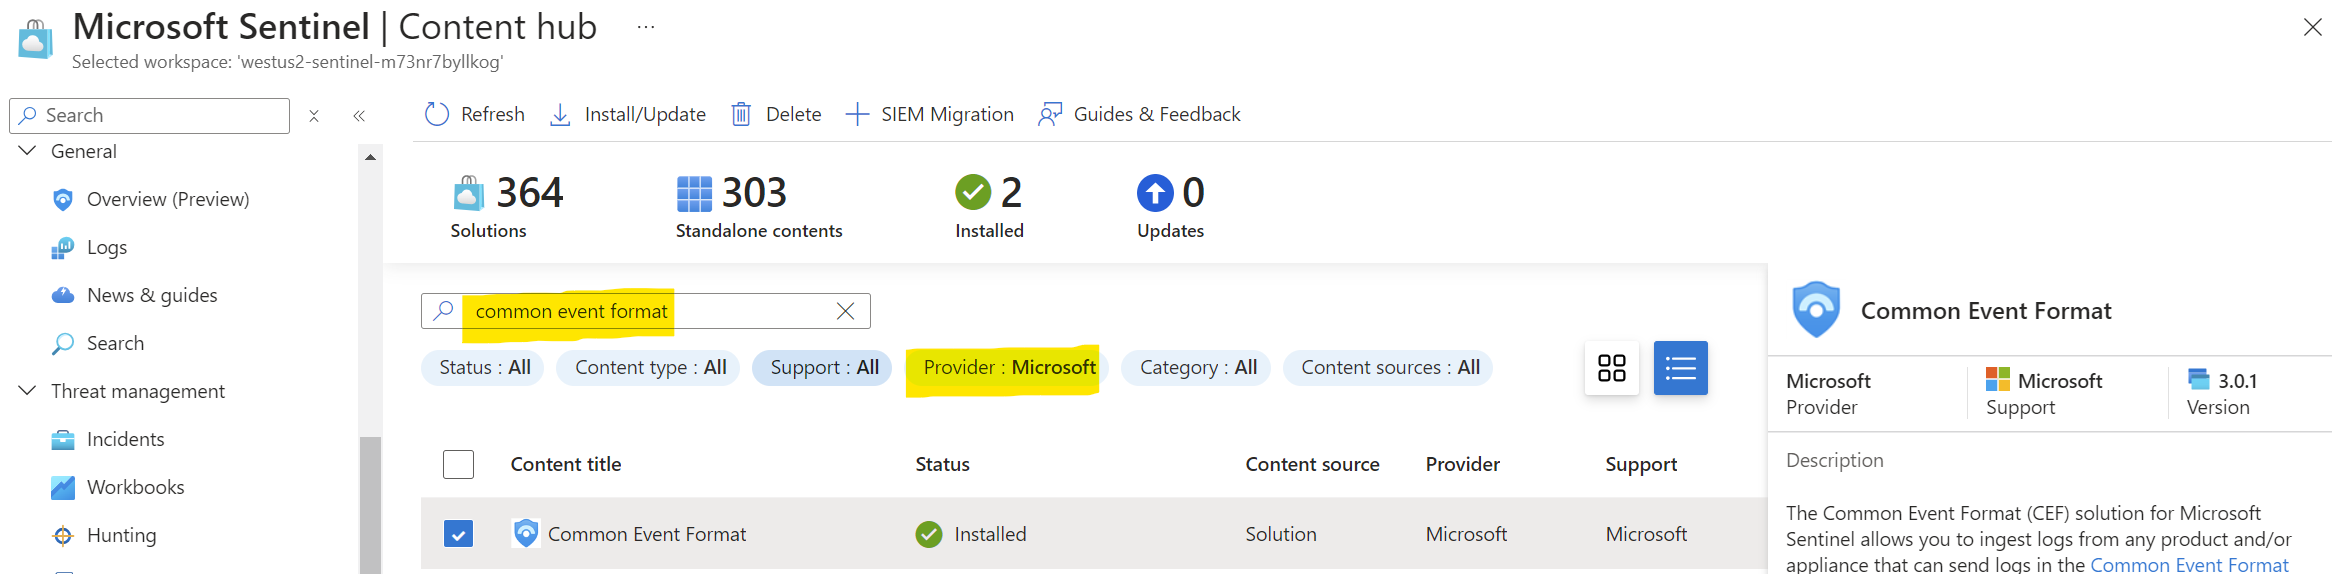This screenshot has width=2332, height=574.
Task: Toggle the select-all checkbox in header
Action: click(458, 464)
